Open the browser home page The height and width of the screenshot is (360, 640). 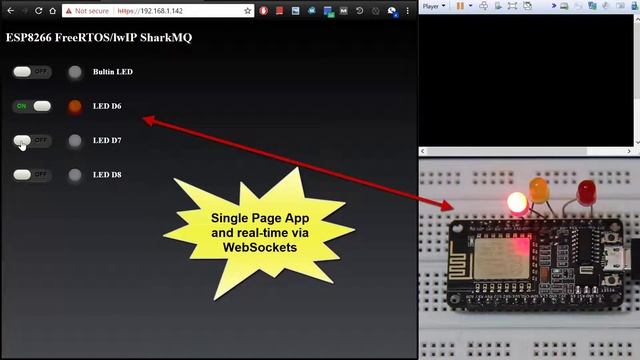[x=53, y=11]
